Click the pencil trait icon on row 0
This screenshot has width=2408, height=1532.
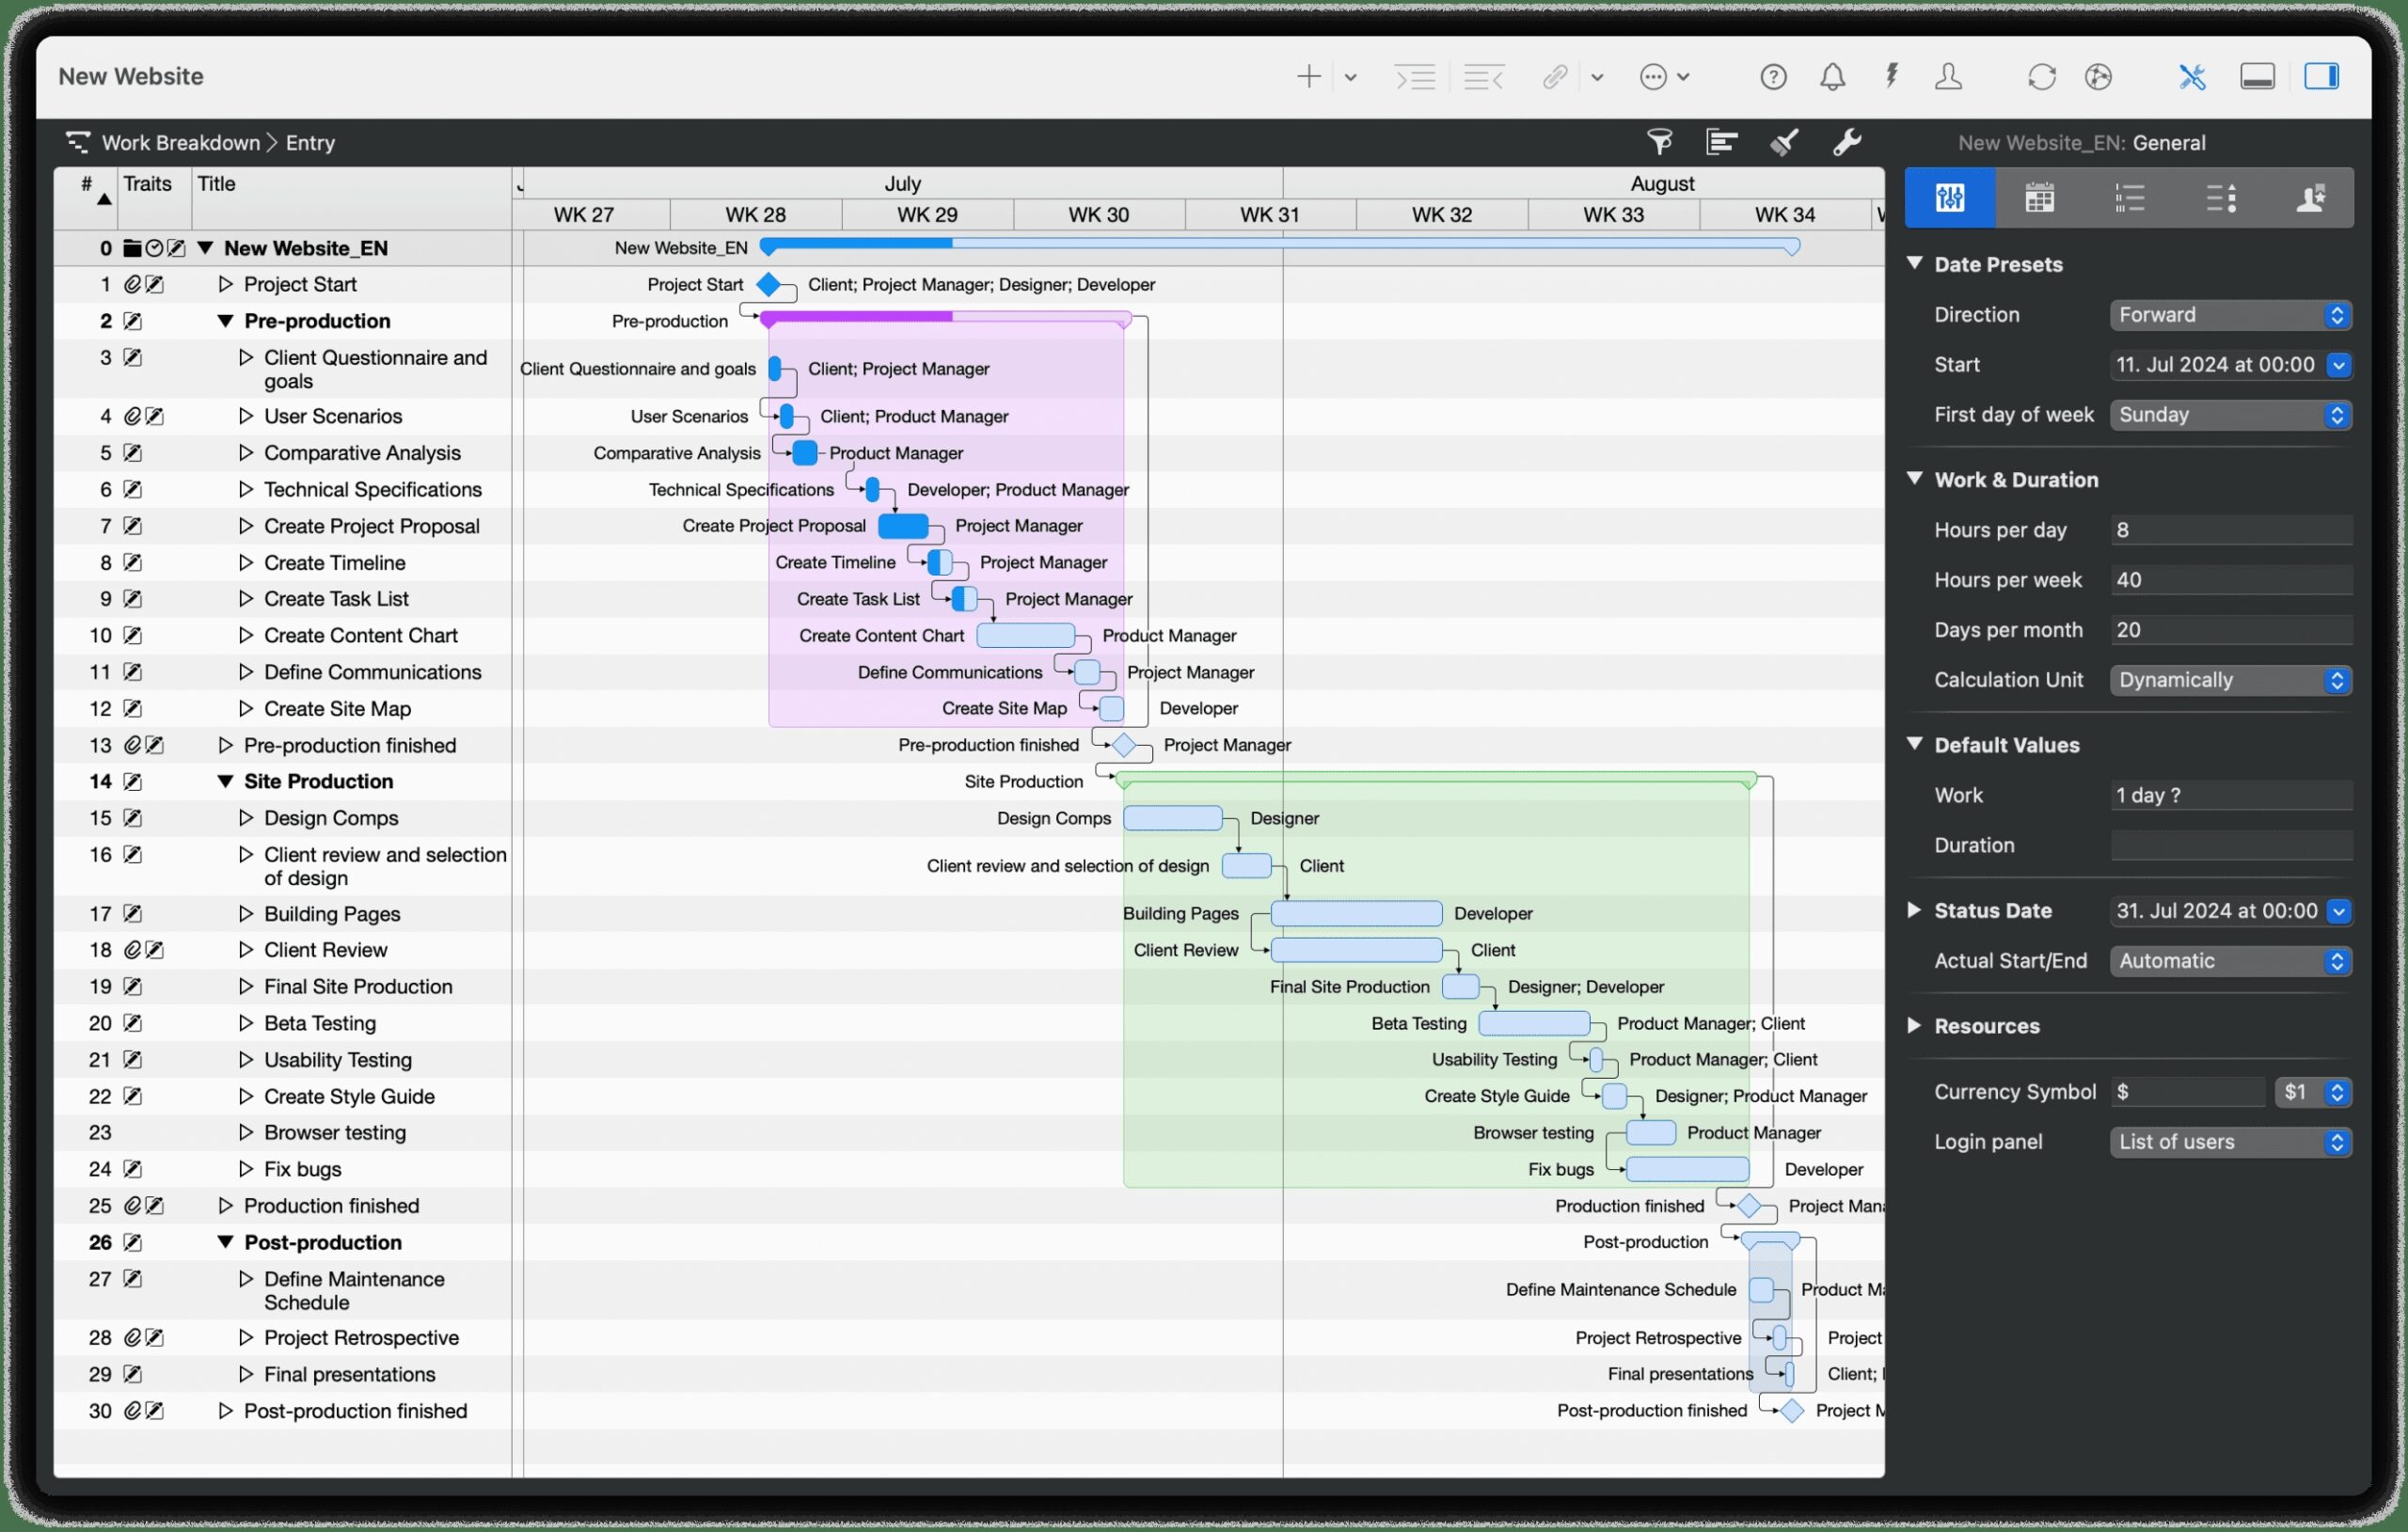(177, 248)
